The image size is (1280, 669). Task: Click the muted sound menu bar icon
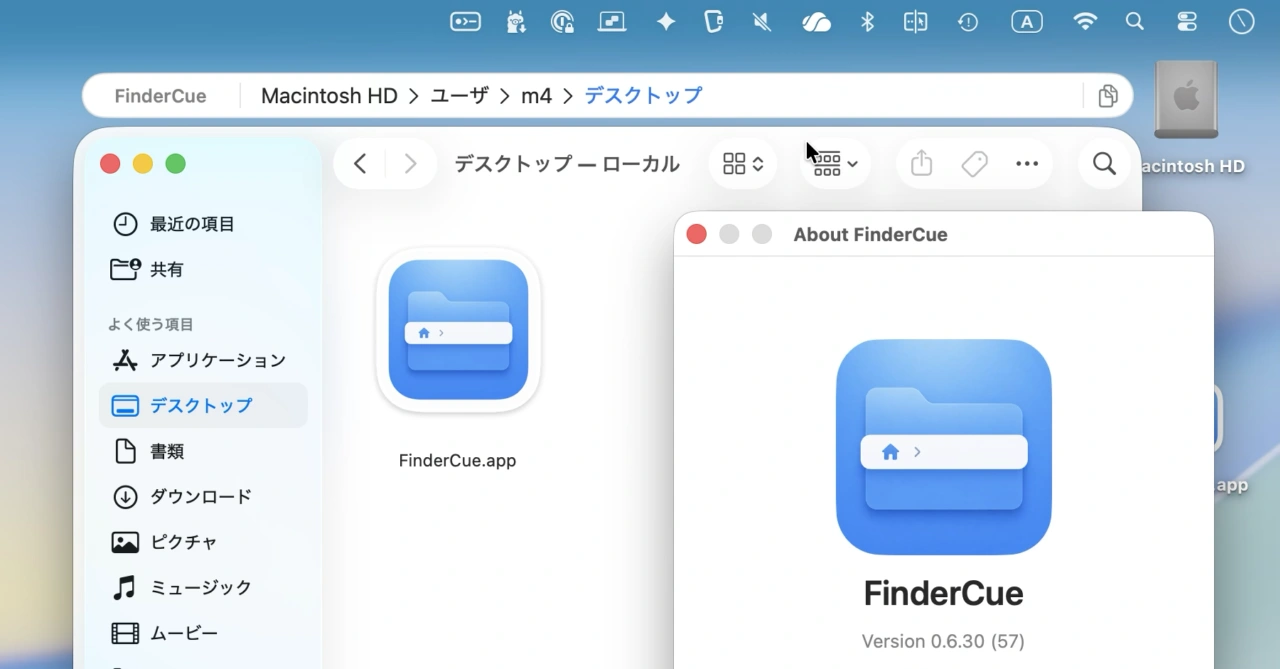click(x=762, y=22)
